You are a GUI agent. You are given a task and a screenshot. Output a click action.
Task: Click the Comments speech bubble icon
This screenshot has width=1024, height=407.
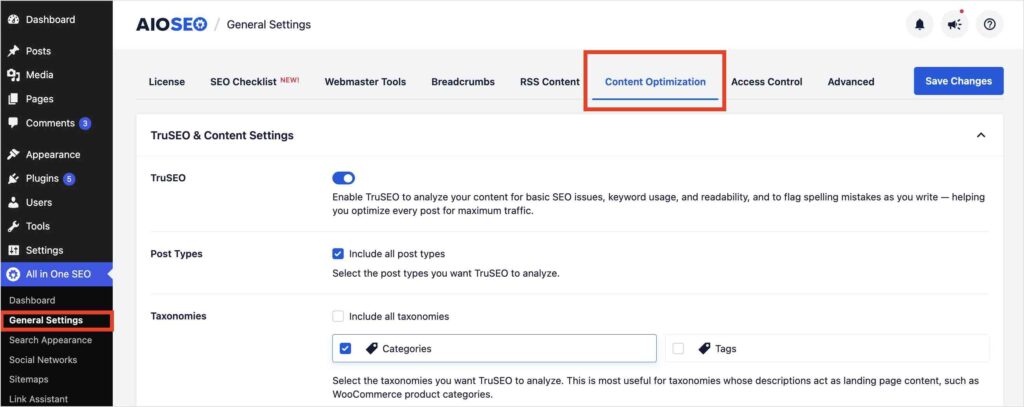click(x=12, y=123)
